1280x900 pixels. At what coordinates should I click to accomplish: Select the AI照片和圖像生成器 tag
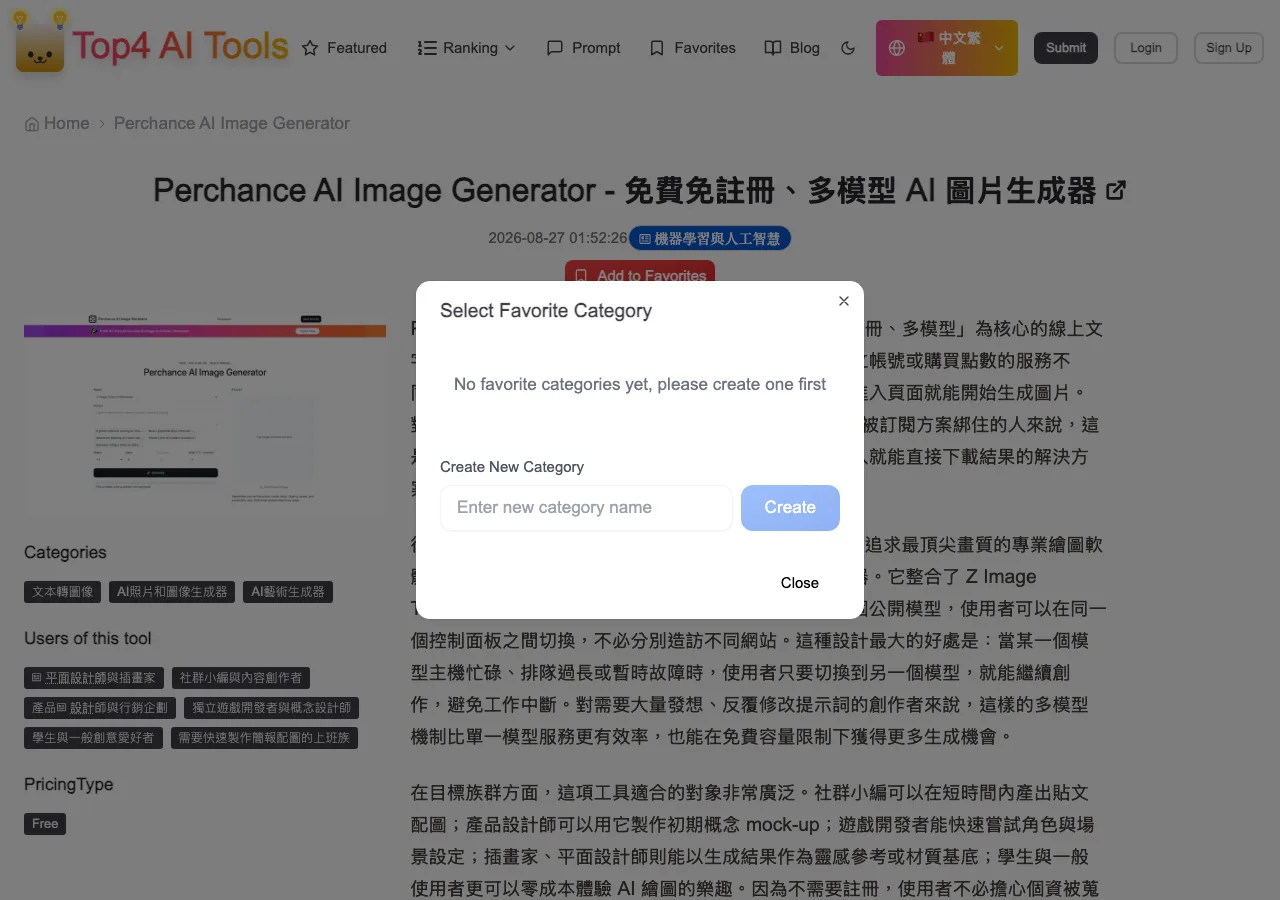(172, 592)
